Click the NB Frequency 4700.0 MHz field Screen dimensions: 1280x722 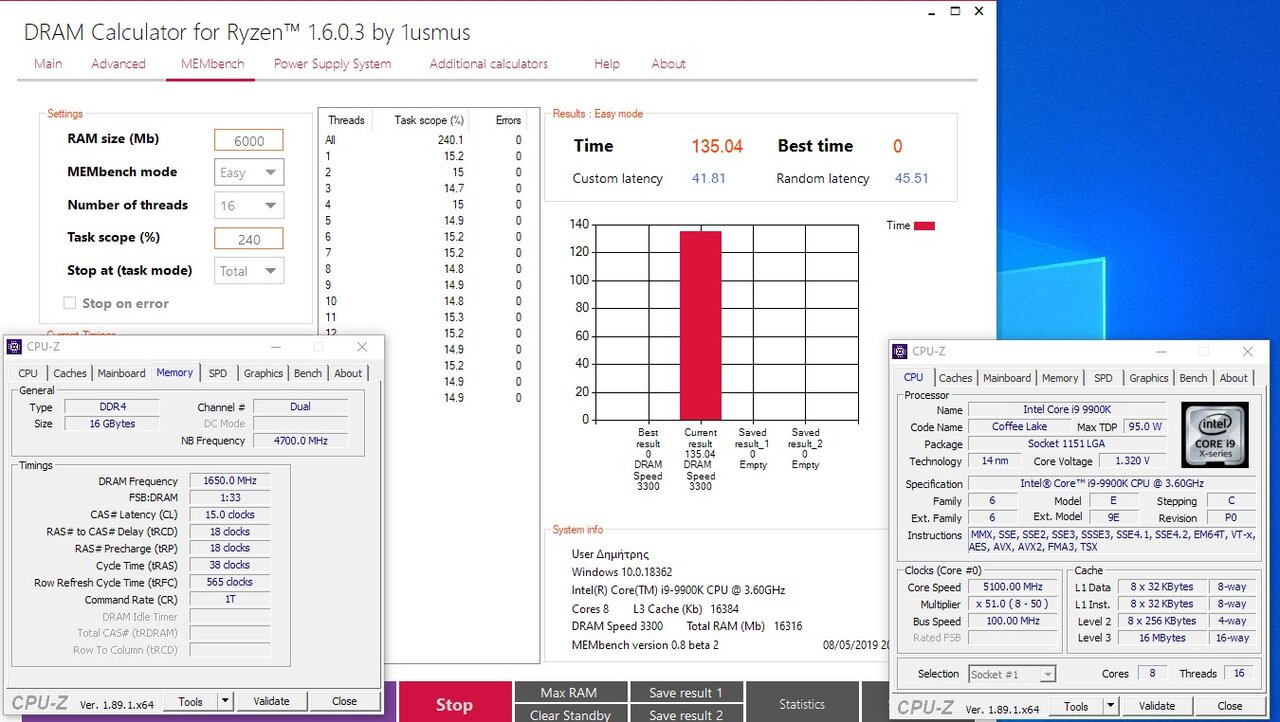coord(300,441)
